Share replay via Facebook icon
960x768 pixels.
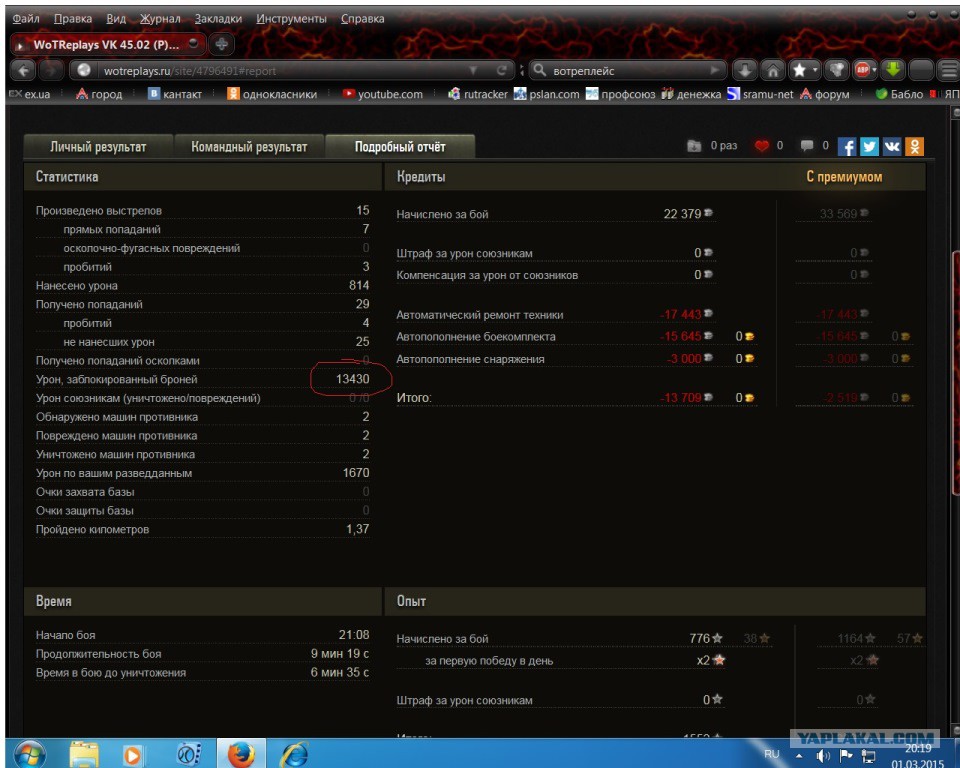(846, 146)
